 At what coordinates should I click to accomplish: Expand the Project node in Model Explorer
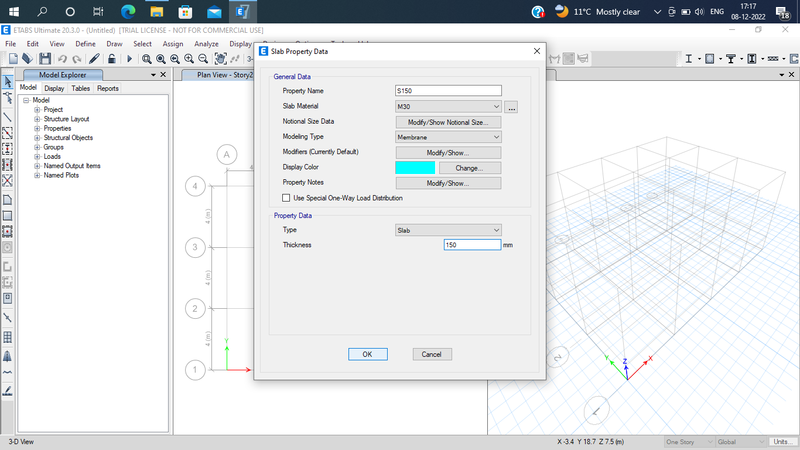(37, 110)
